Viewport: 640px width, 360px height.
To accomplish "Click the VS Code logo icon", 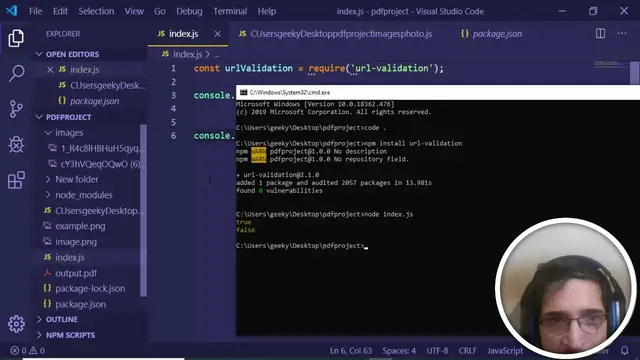I will 11,11.
